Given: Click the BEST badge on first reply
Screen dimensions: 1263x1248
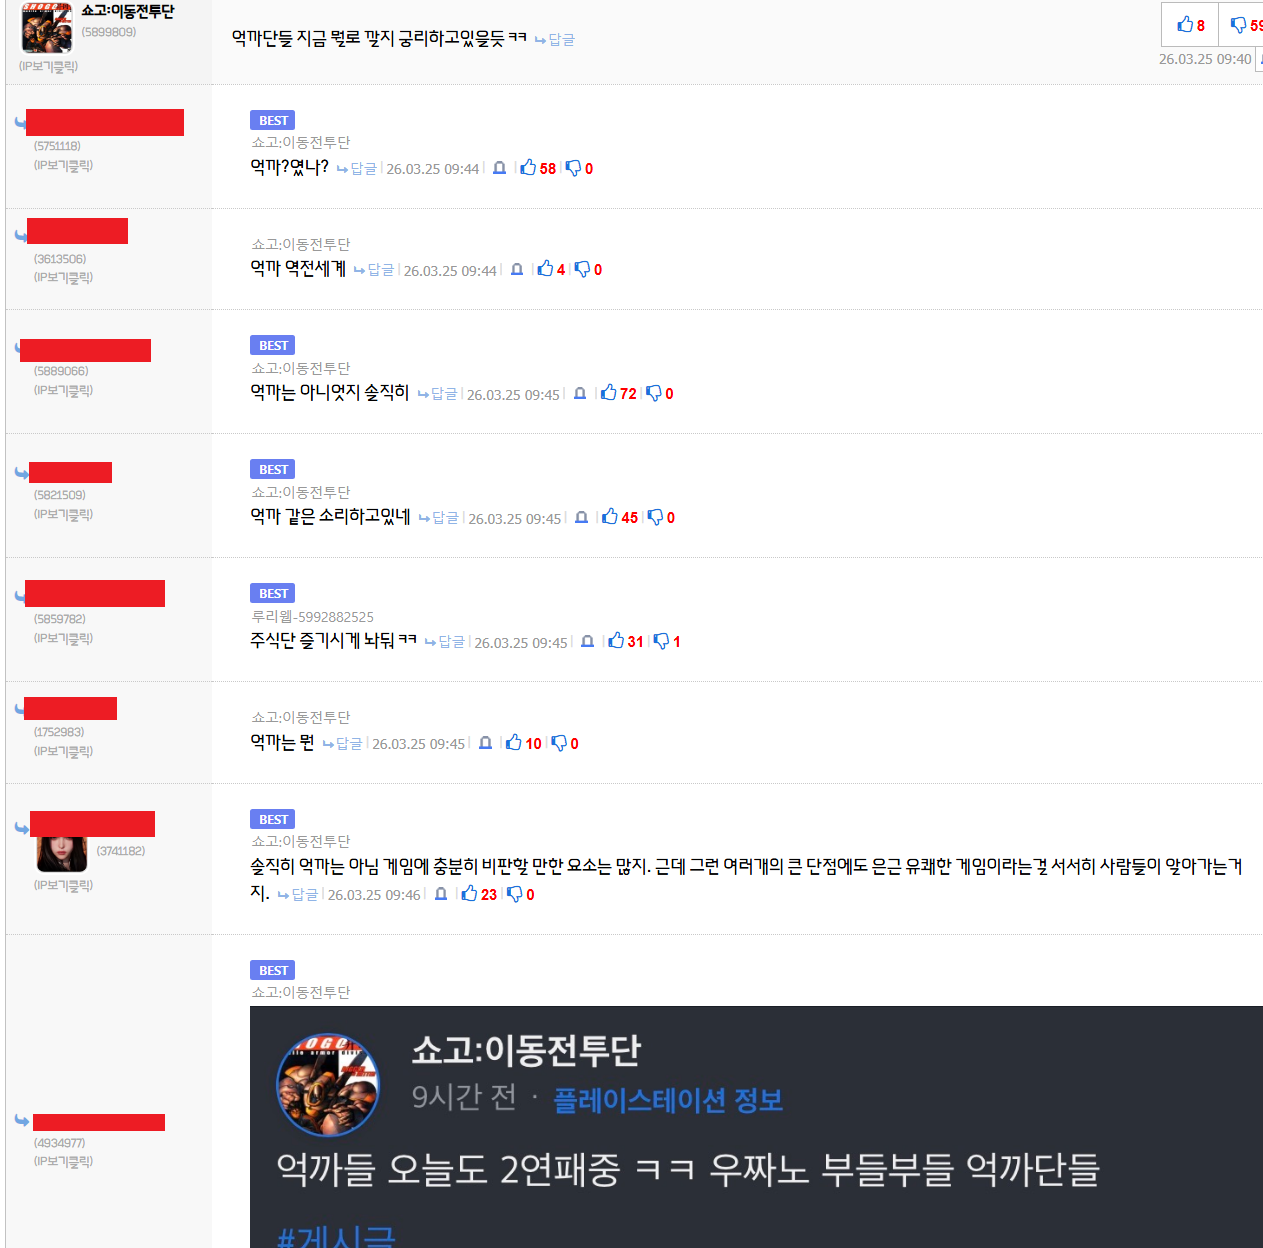Looking at the screenshot, I should (273, 120).
